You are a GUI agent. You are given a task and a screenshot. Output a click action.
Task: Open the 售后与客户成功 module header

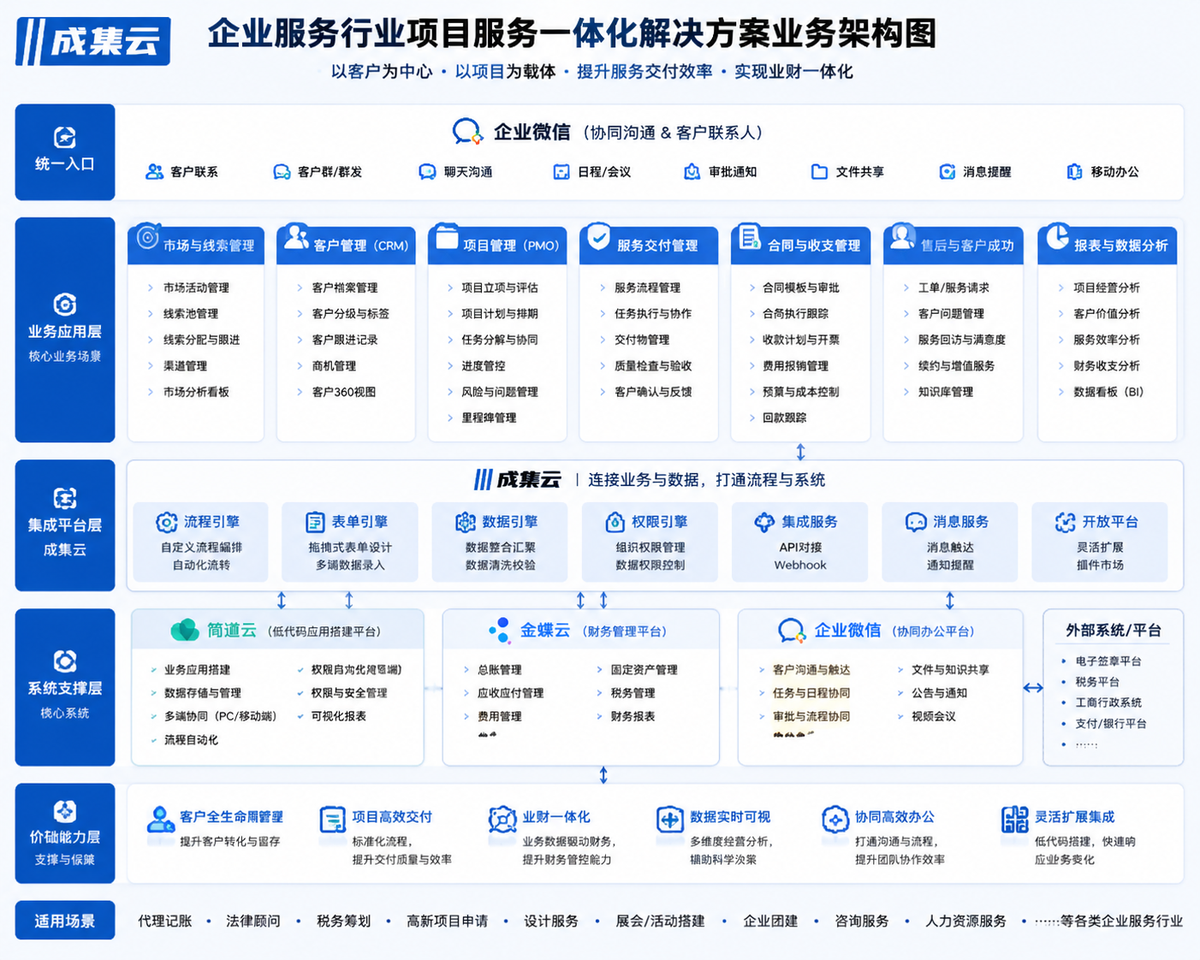click(953, 245)
